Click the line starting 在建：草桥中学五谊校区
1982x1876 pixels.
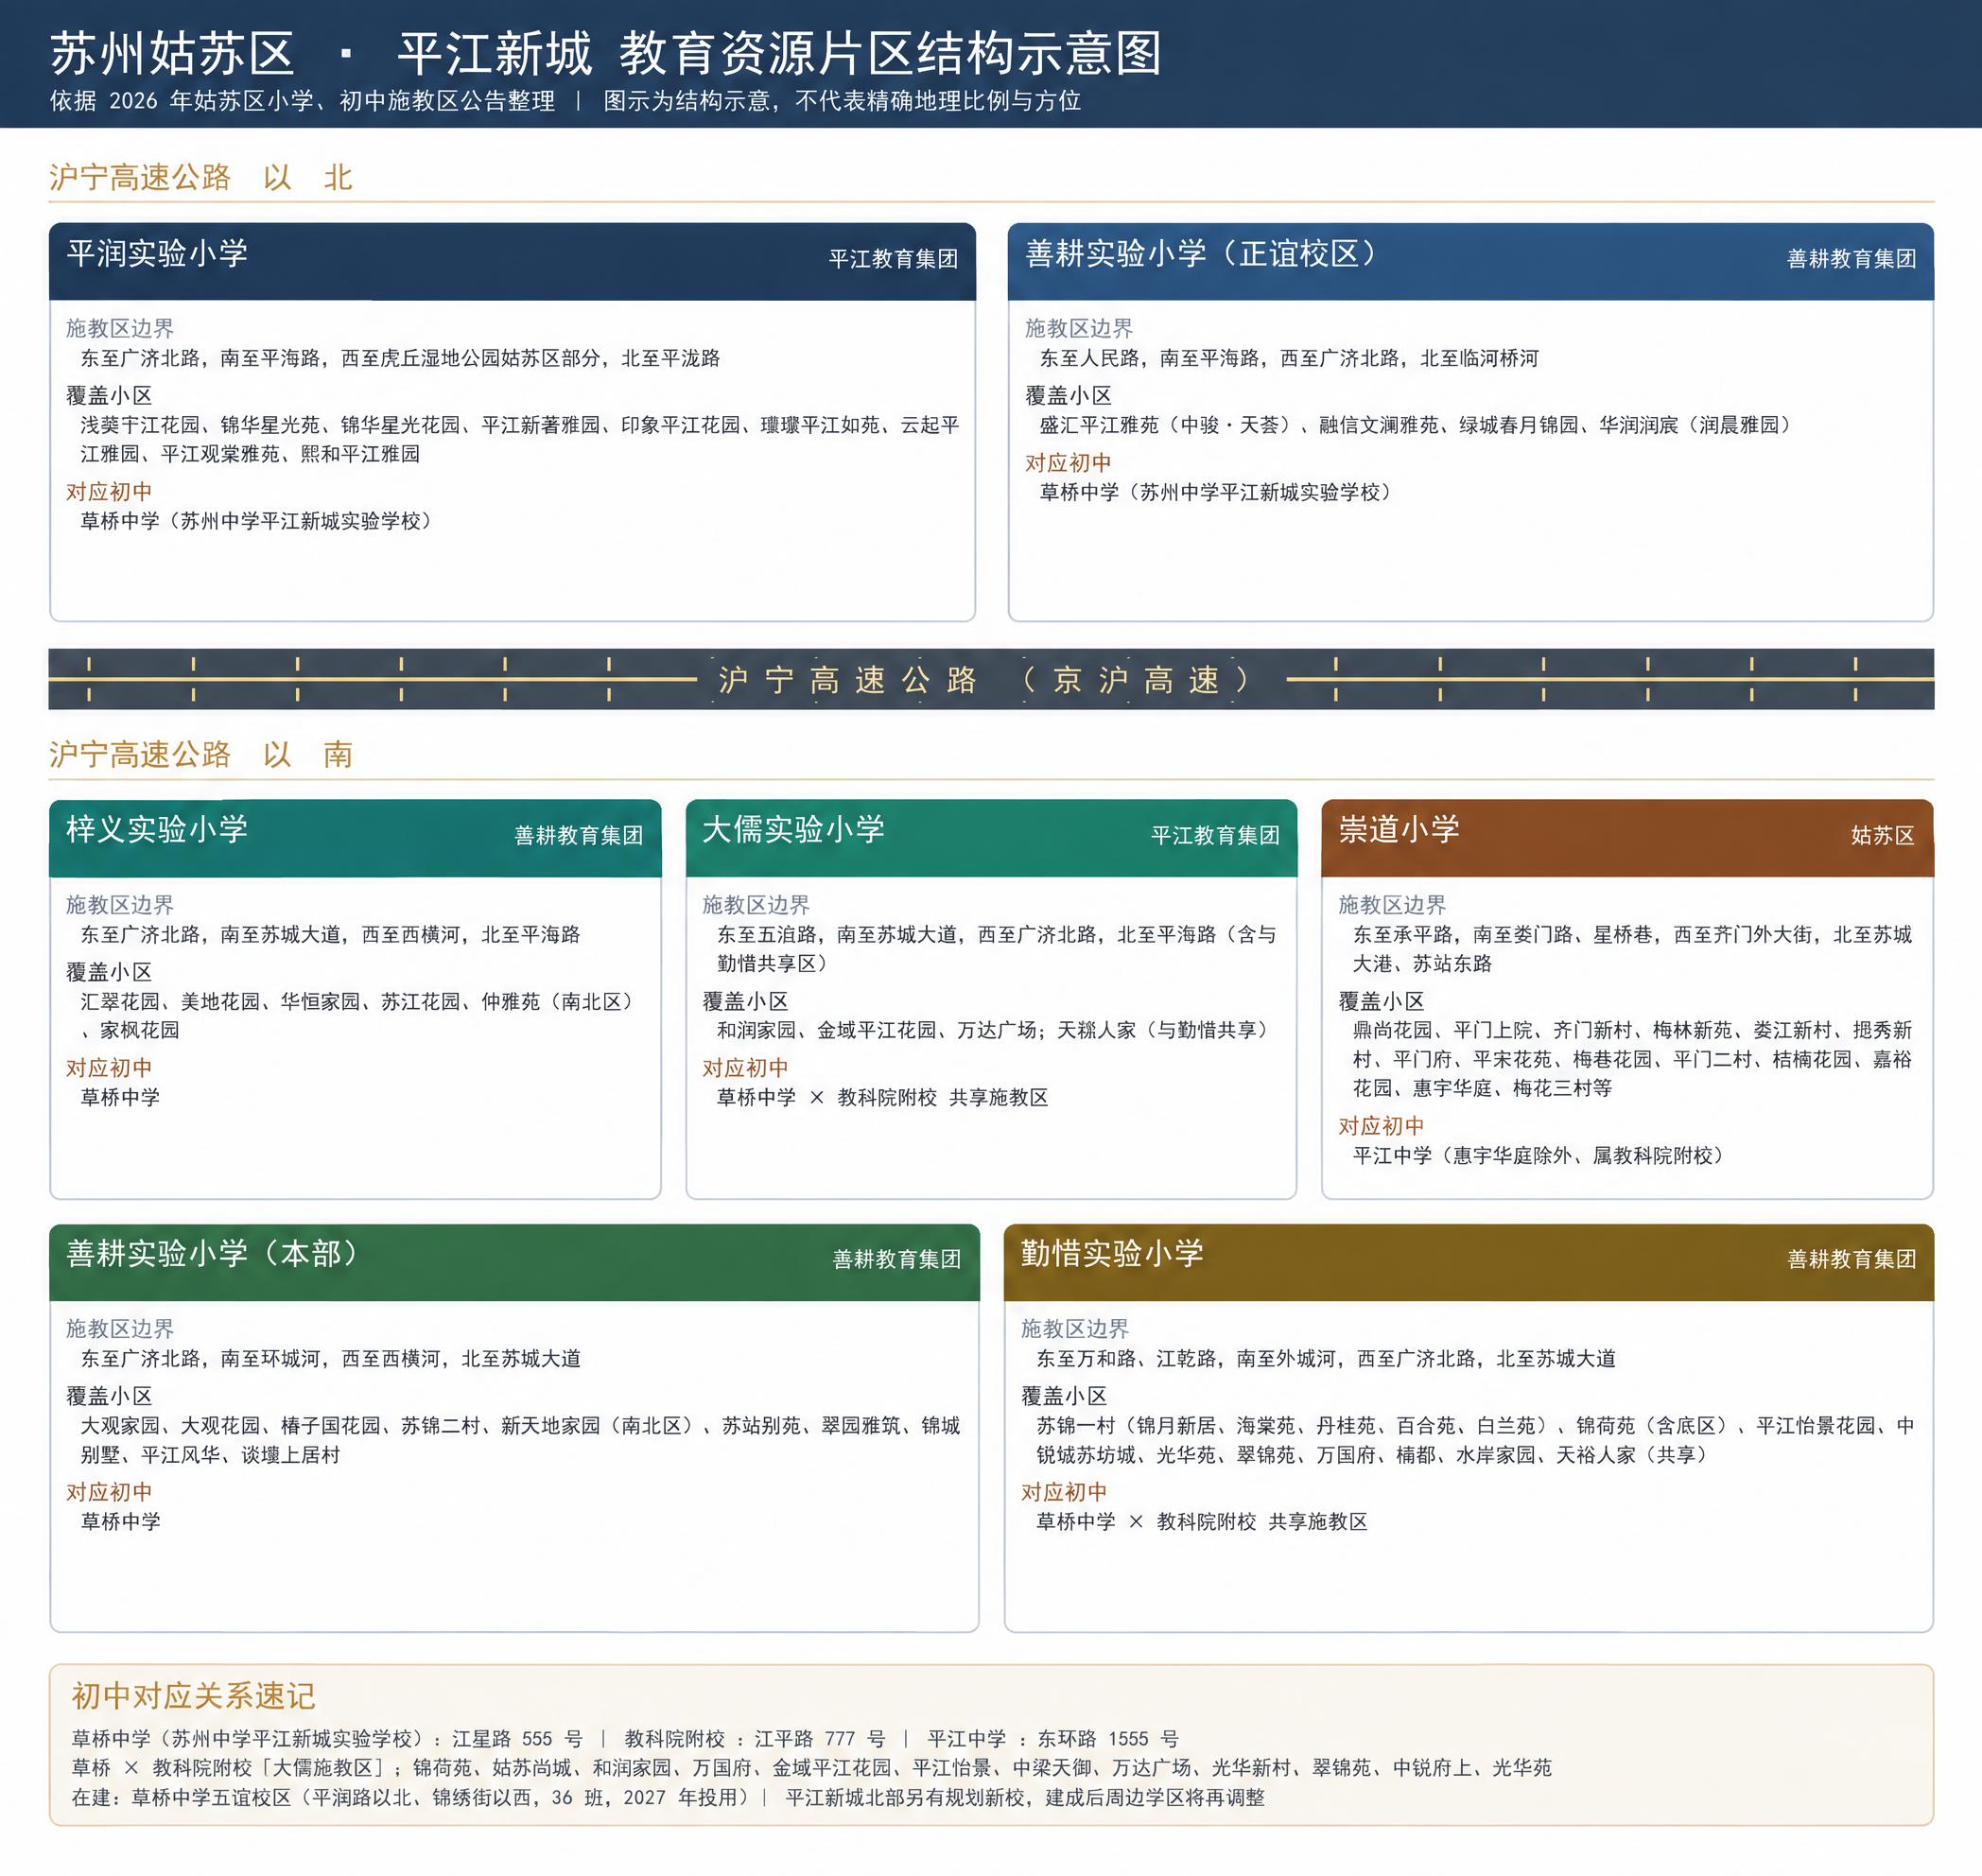668,1797
